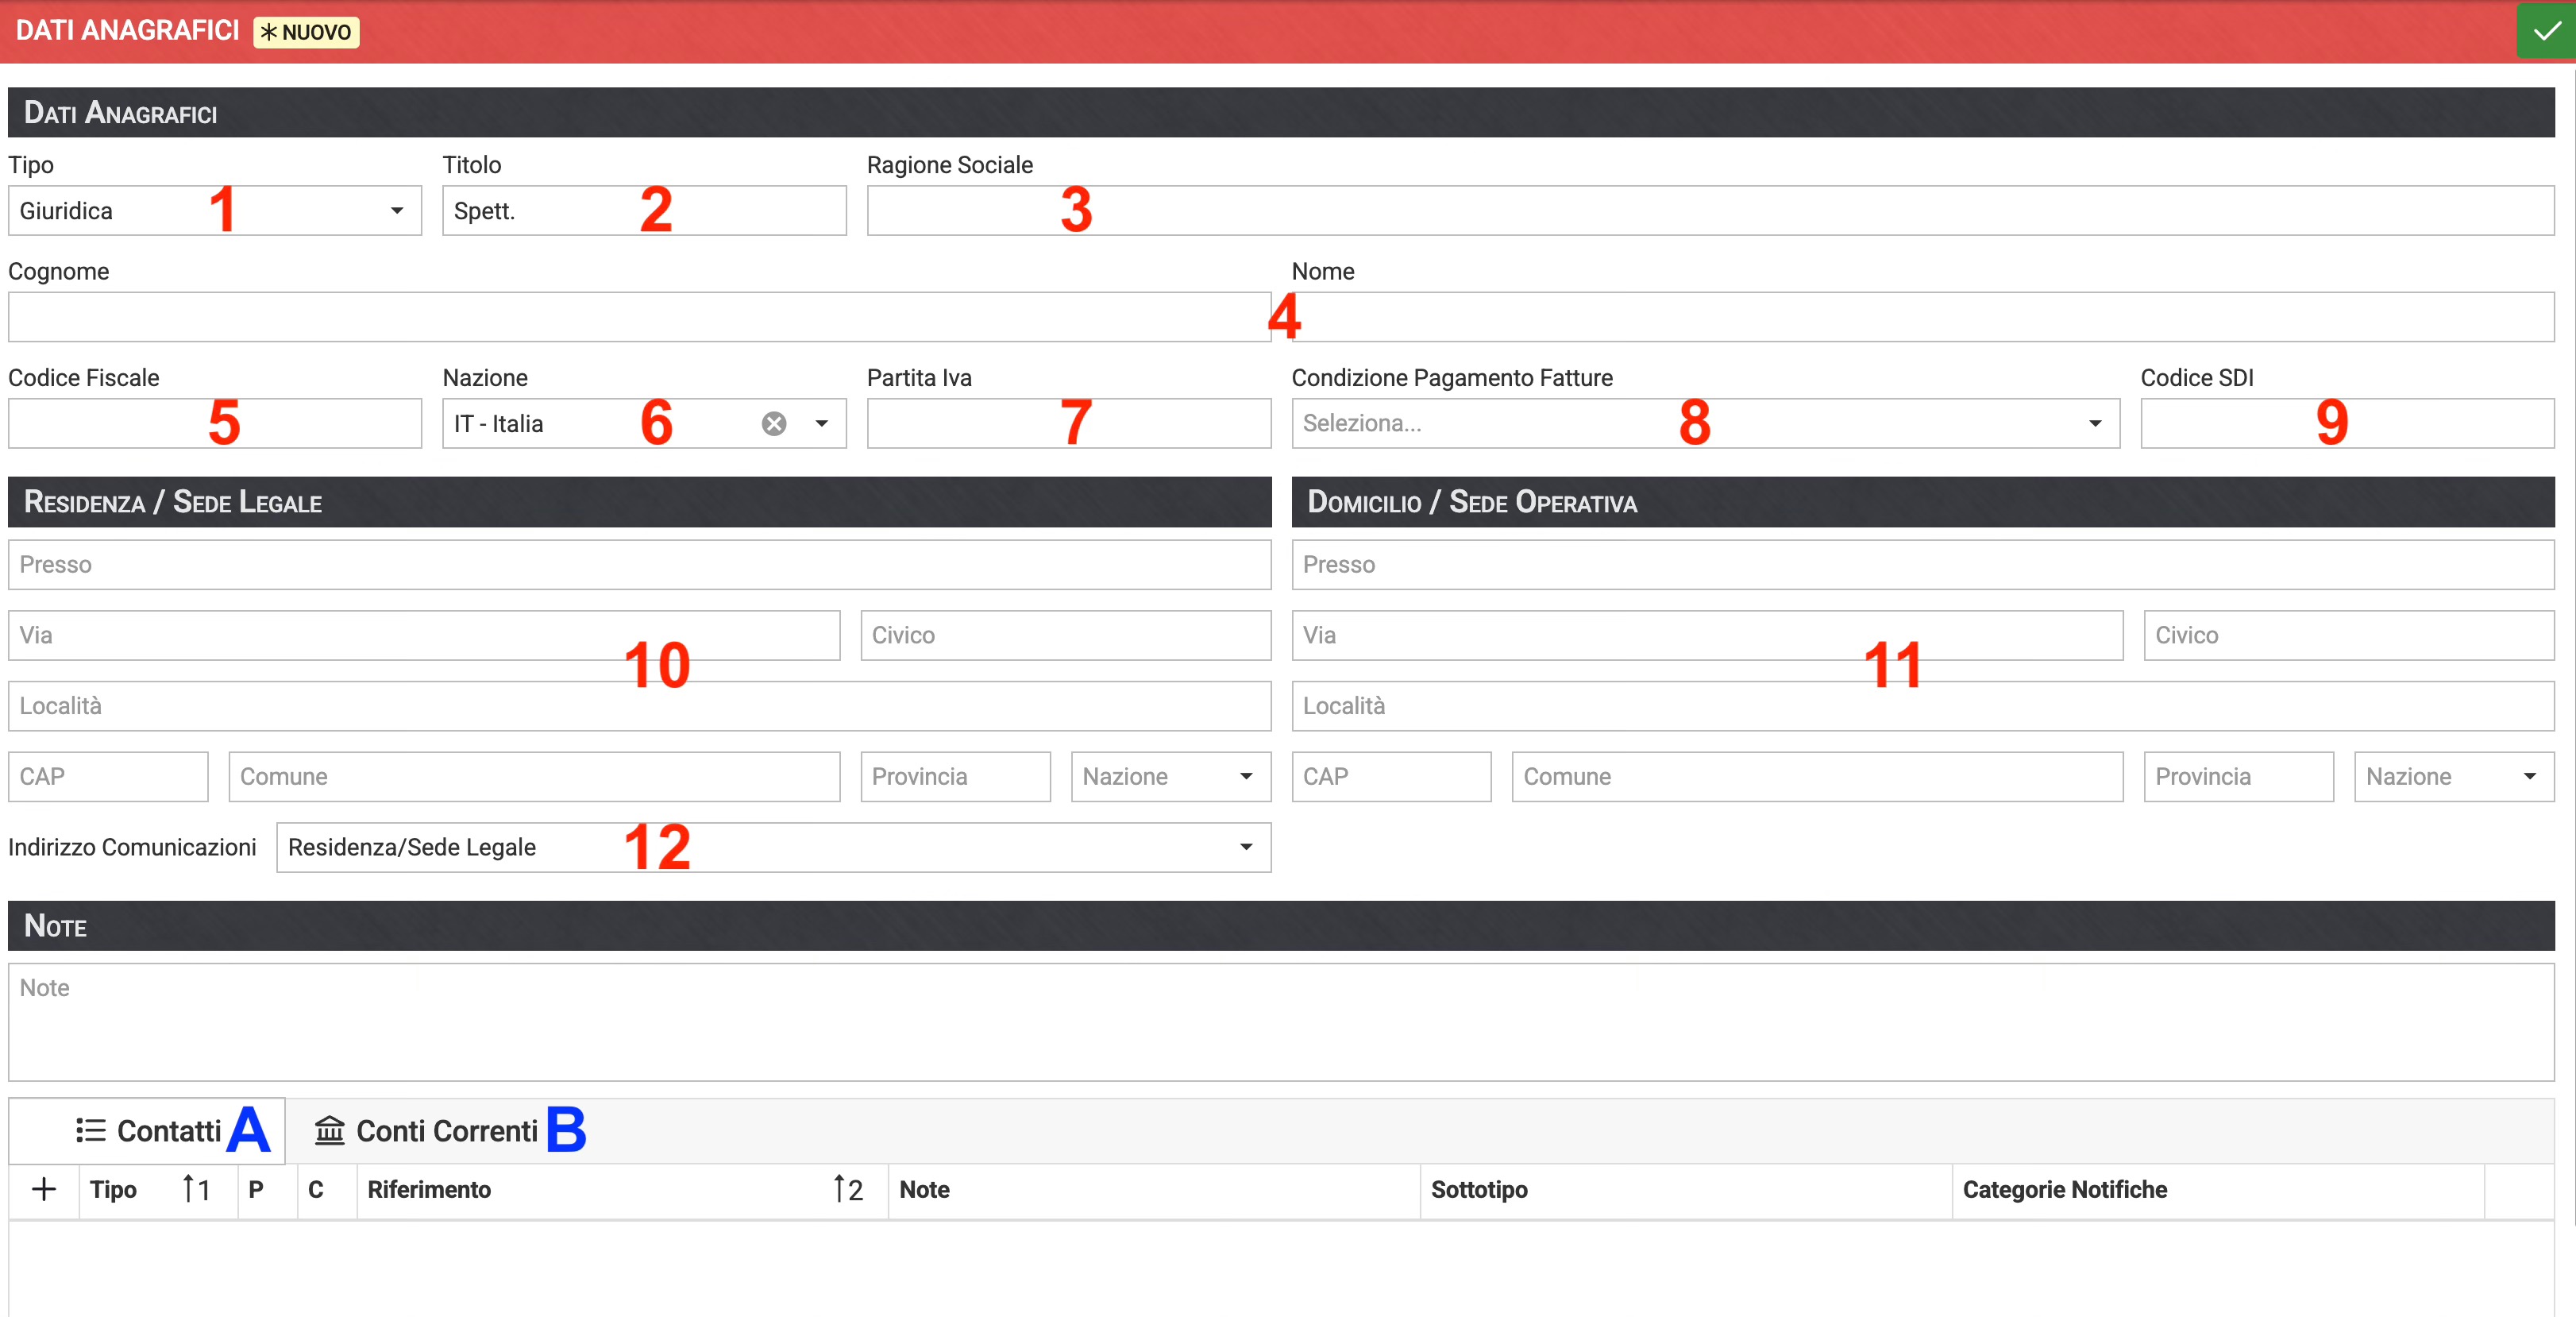Click the list icon of Contatti
This screenshot has width=2576, height=1317.
pos(91,1131)
